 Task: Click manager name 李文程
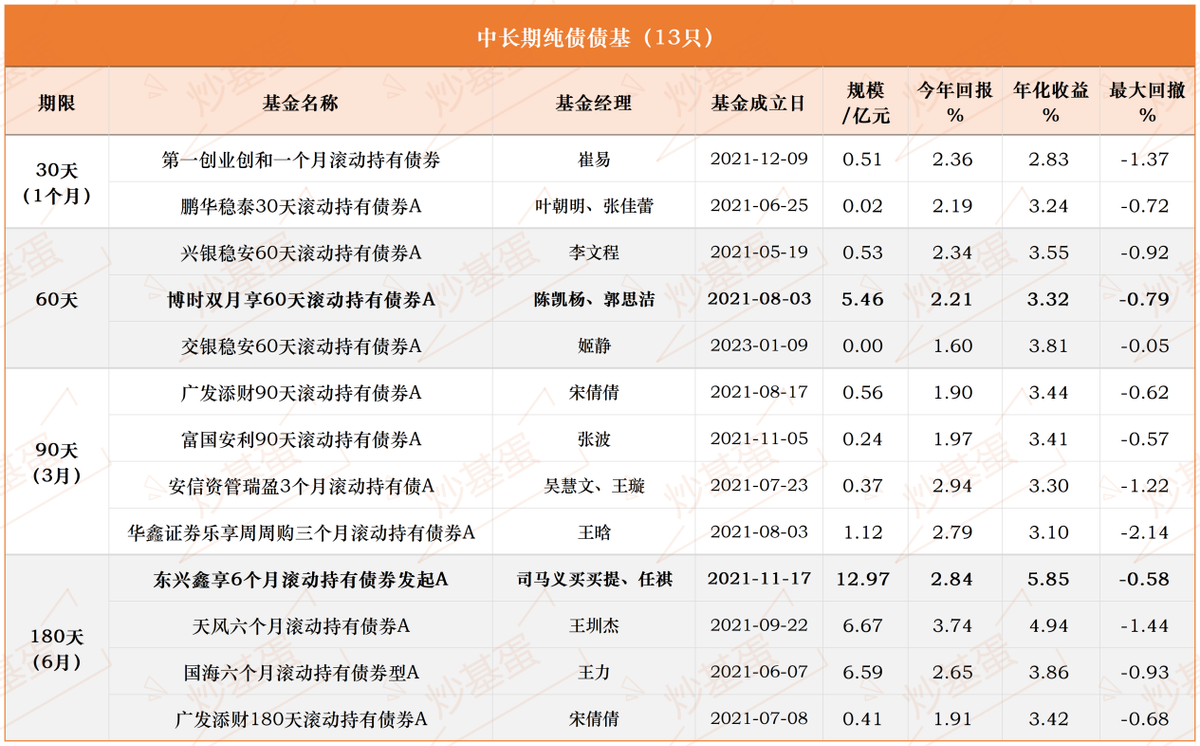[594, 253]
